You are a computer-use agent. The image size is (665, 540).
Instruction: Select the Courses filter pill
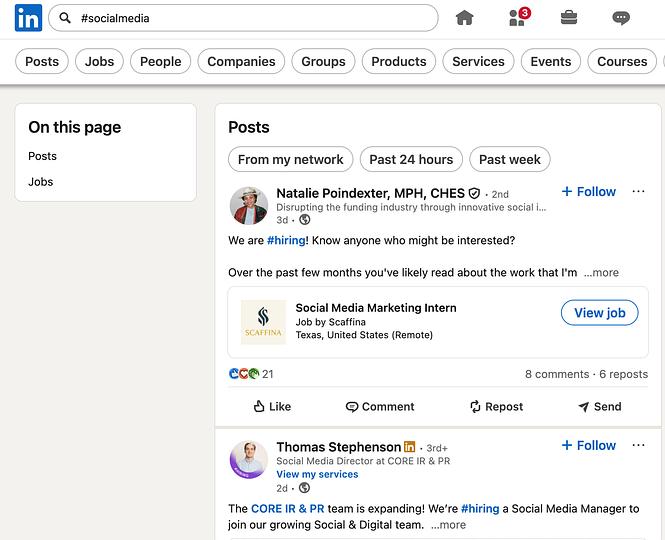pyautogui.click(x=622, y=62)
